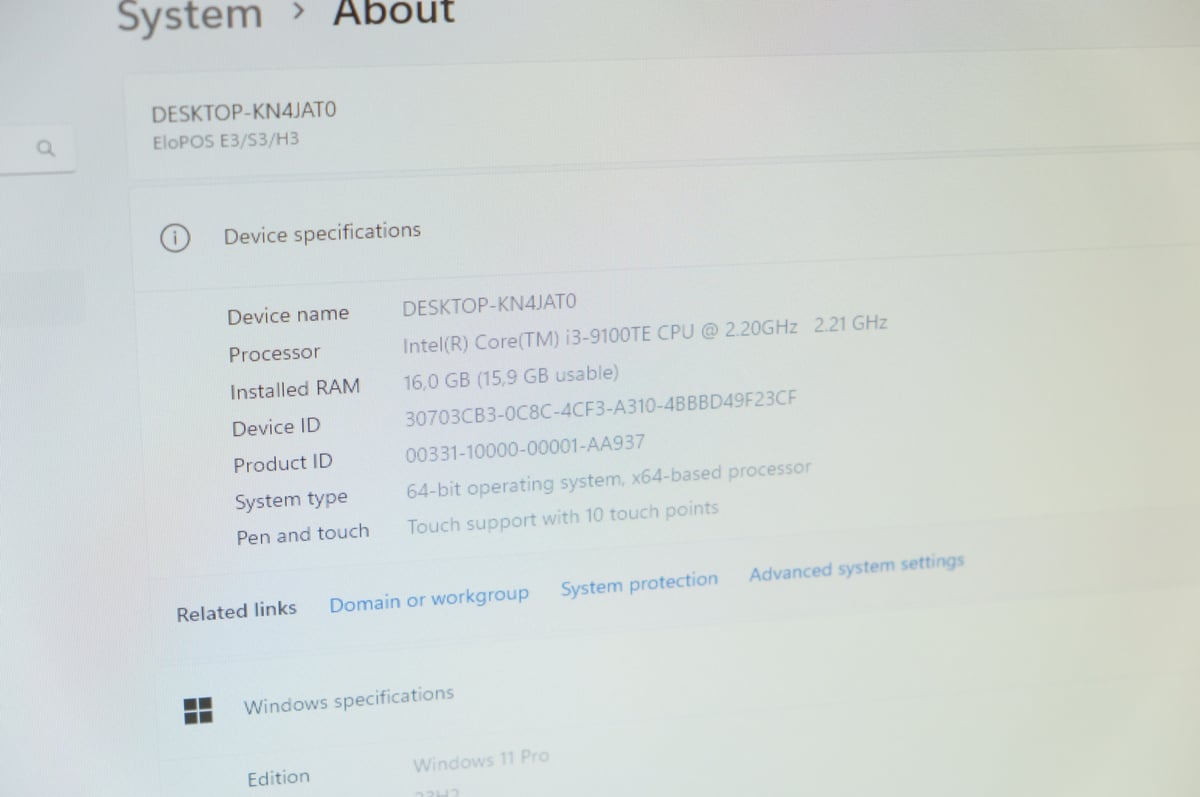This screenshot has width=1200, height=797.
Task: Select the 64-bit operating system value
Action: tap(608, 479)
